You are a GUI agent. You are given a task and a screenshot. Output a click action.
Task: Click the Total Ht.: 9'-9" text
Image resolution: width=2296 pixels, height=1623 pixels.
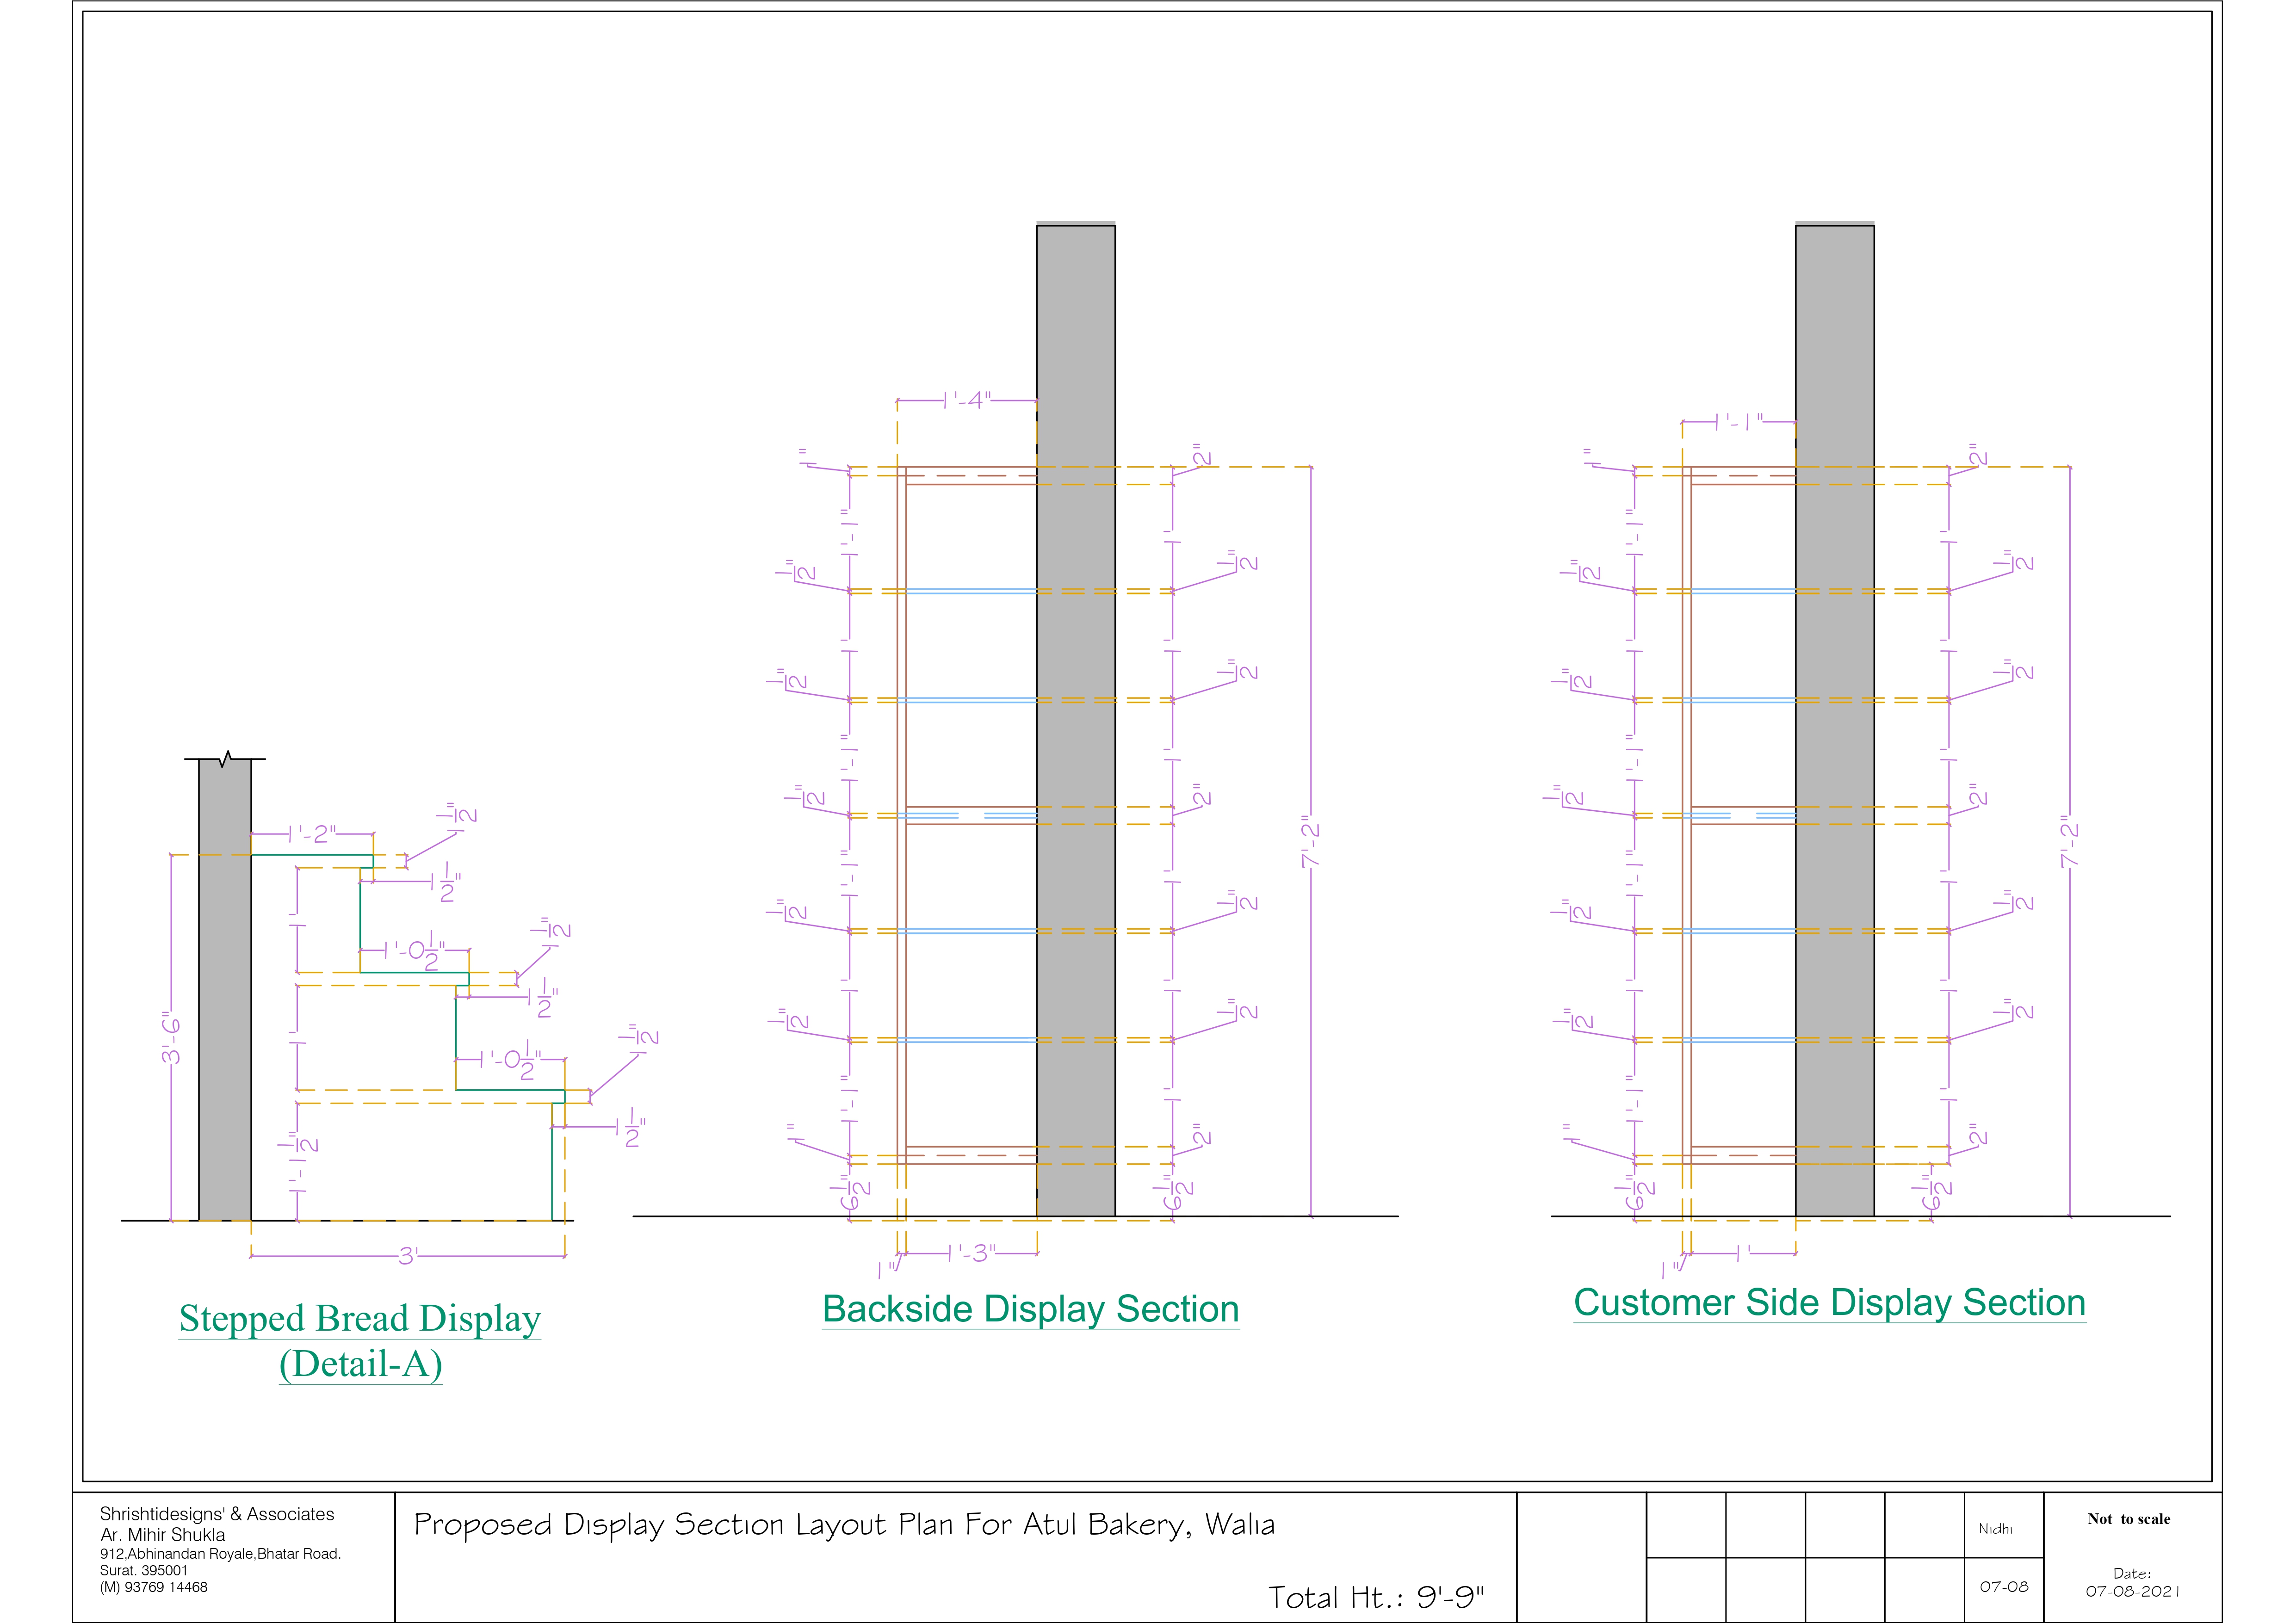click(x=1376, y=1597)
